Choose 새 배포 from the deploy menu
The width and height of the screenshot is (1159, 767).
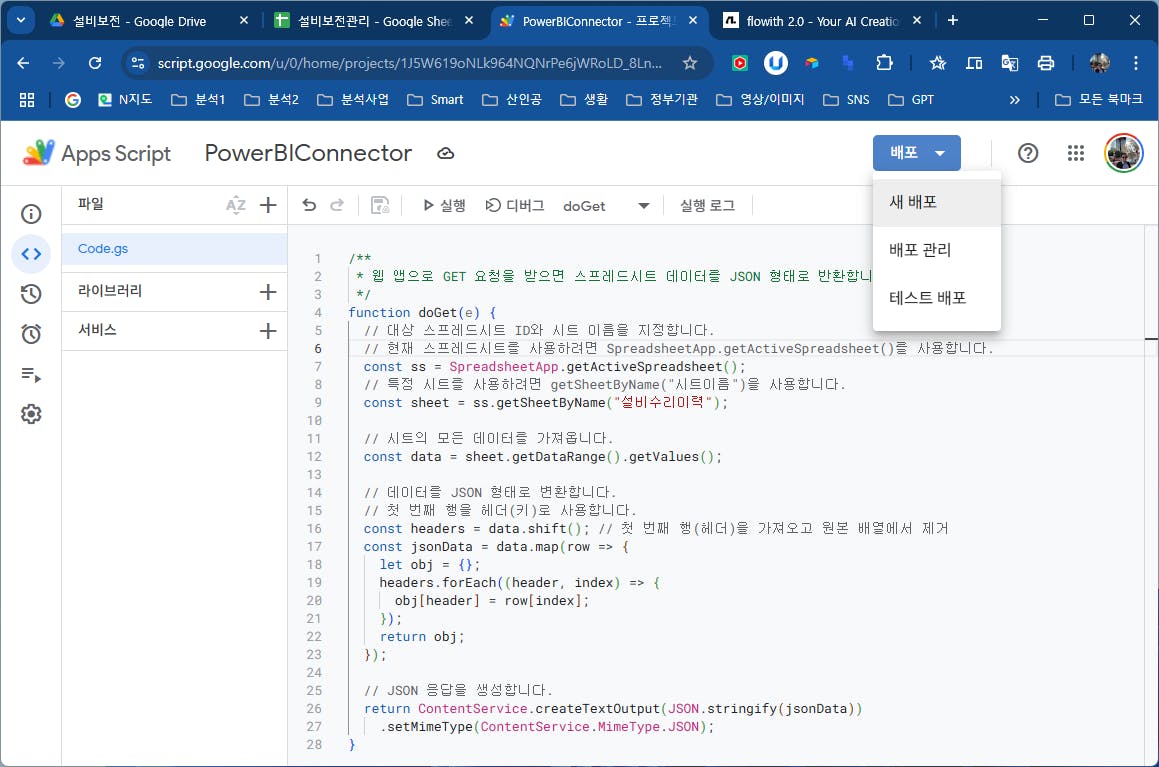pos(937,202)
